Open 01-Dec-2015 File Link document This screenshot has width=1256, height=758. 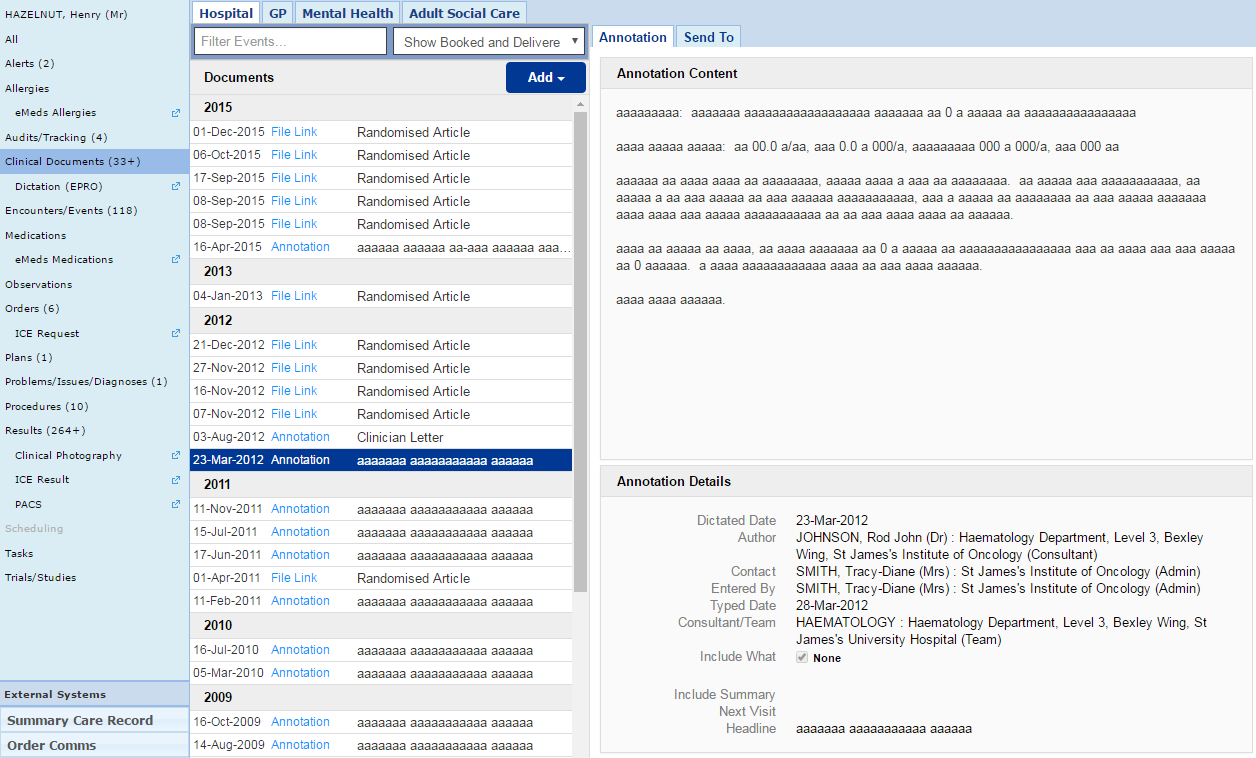coord(294,132)
